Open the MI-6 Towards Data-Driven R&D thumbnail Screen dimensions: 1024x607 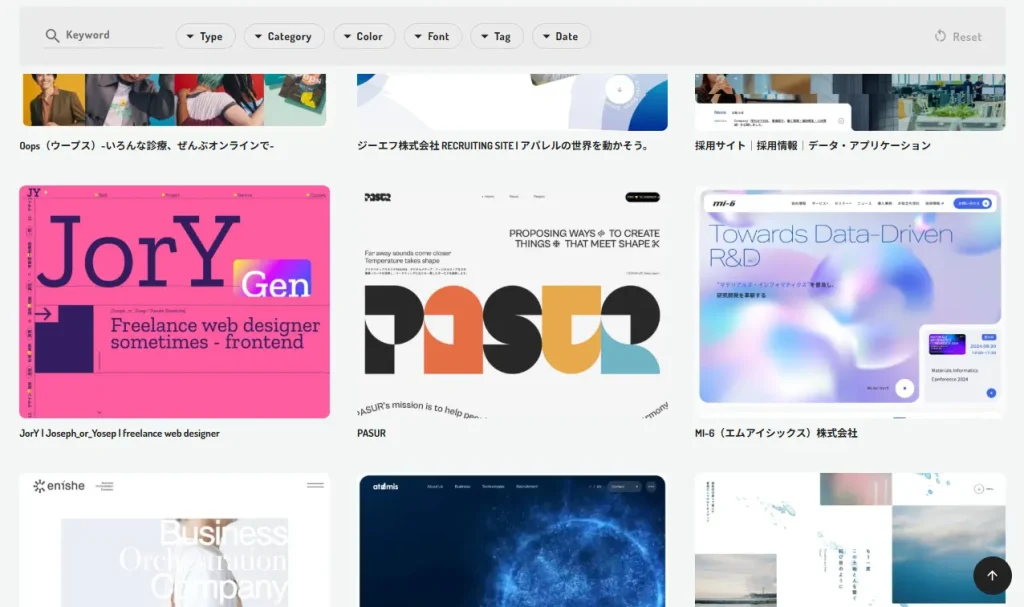coord(850,302)
